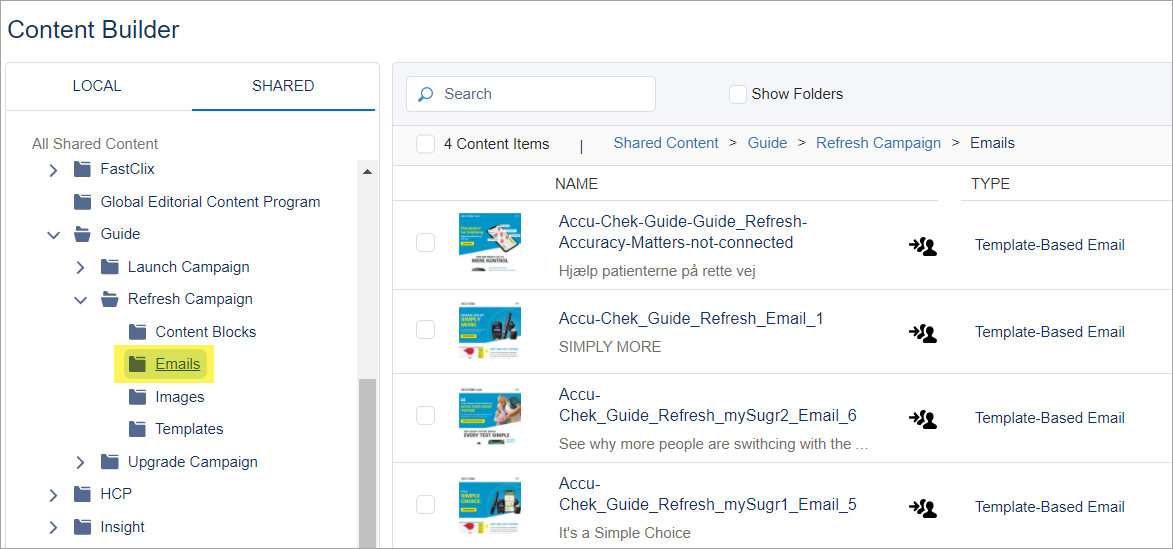
Task: Switch to the LOCAL tab
Action: (x=97, y=86)
